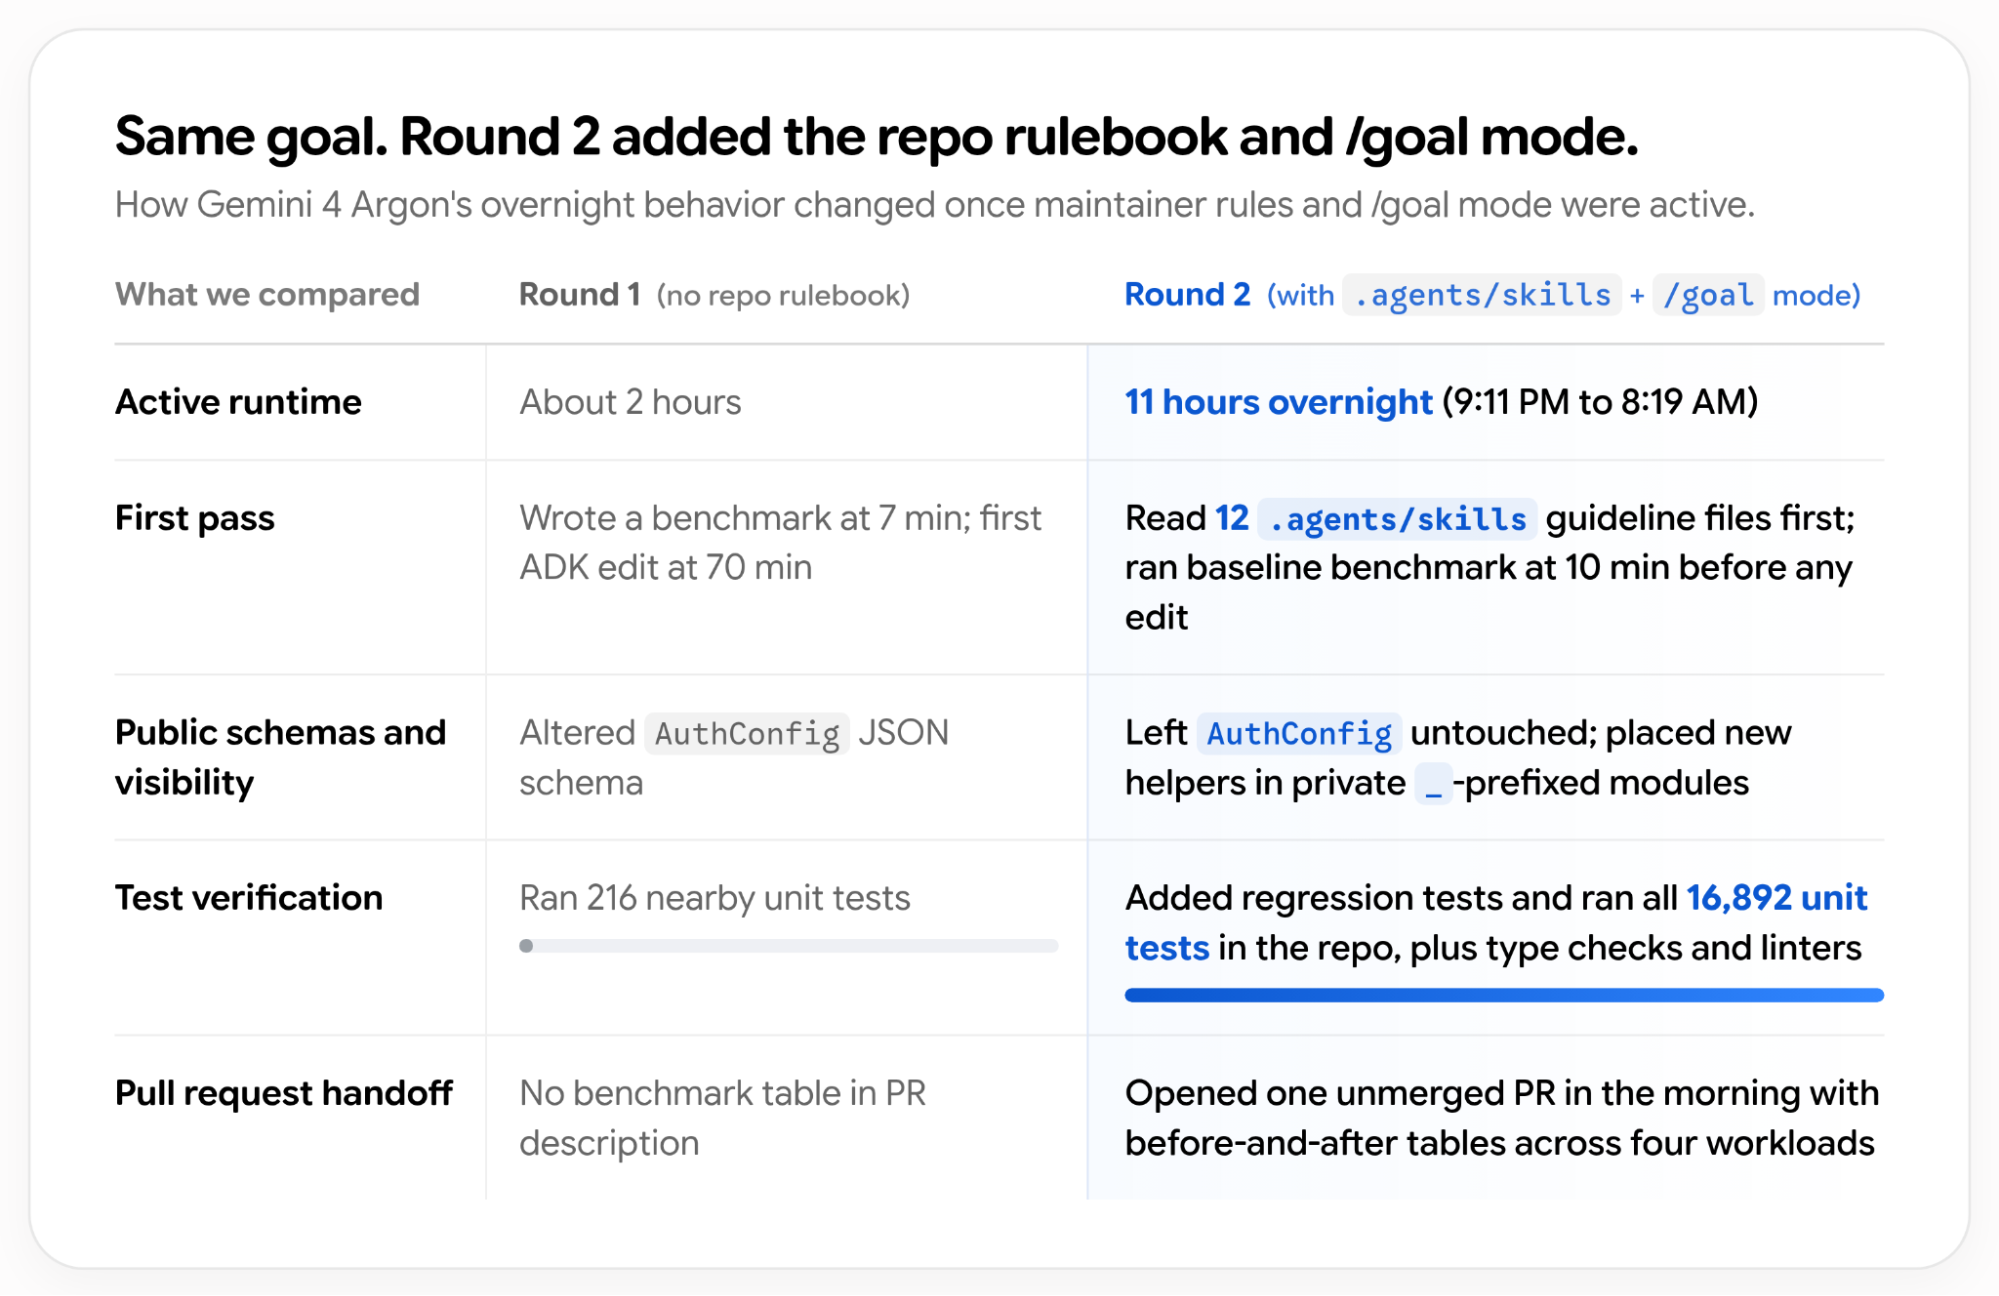
Task: Click the '_' underscore prefix chip
Action: pyautogui.click(x=1433, y=784)
